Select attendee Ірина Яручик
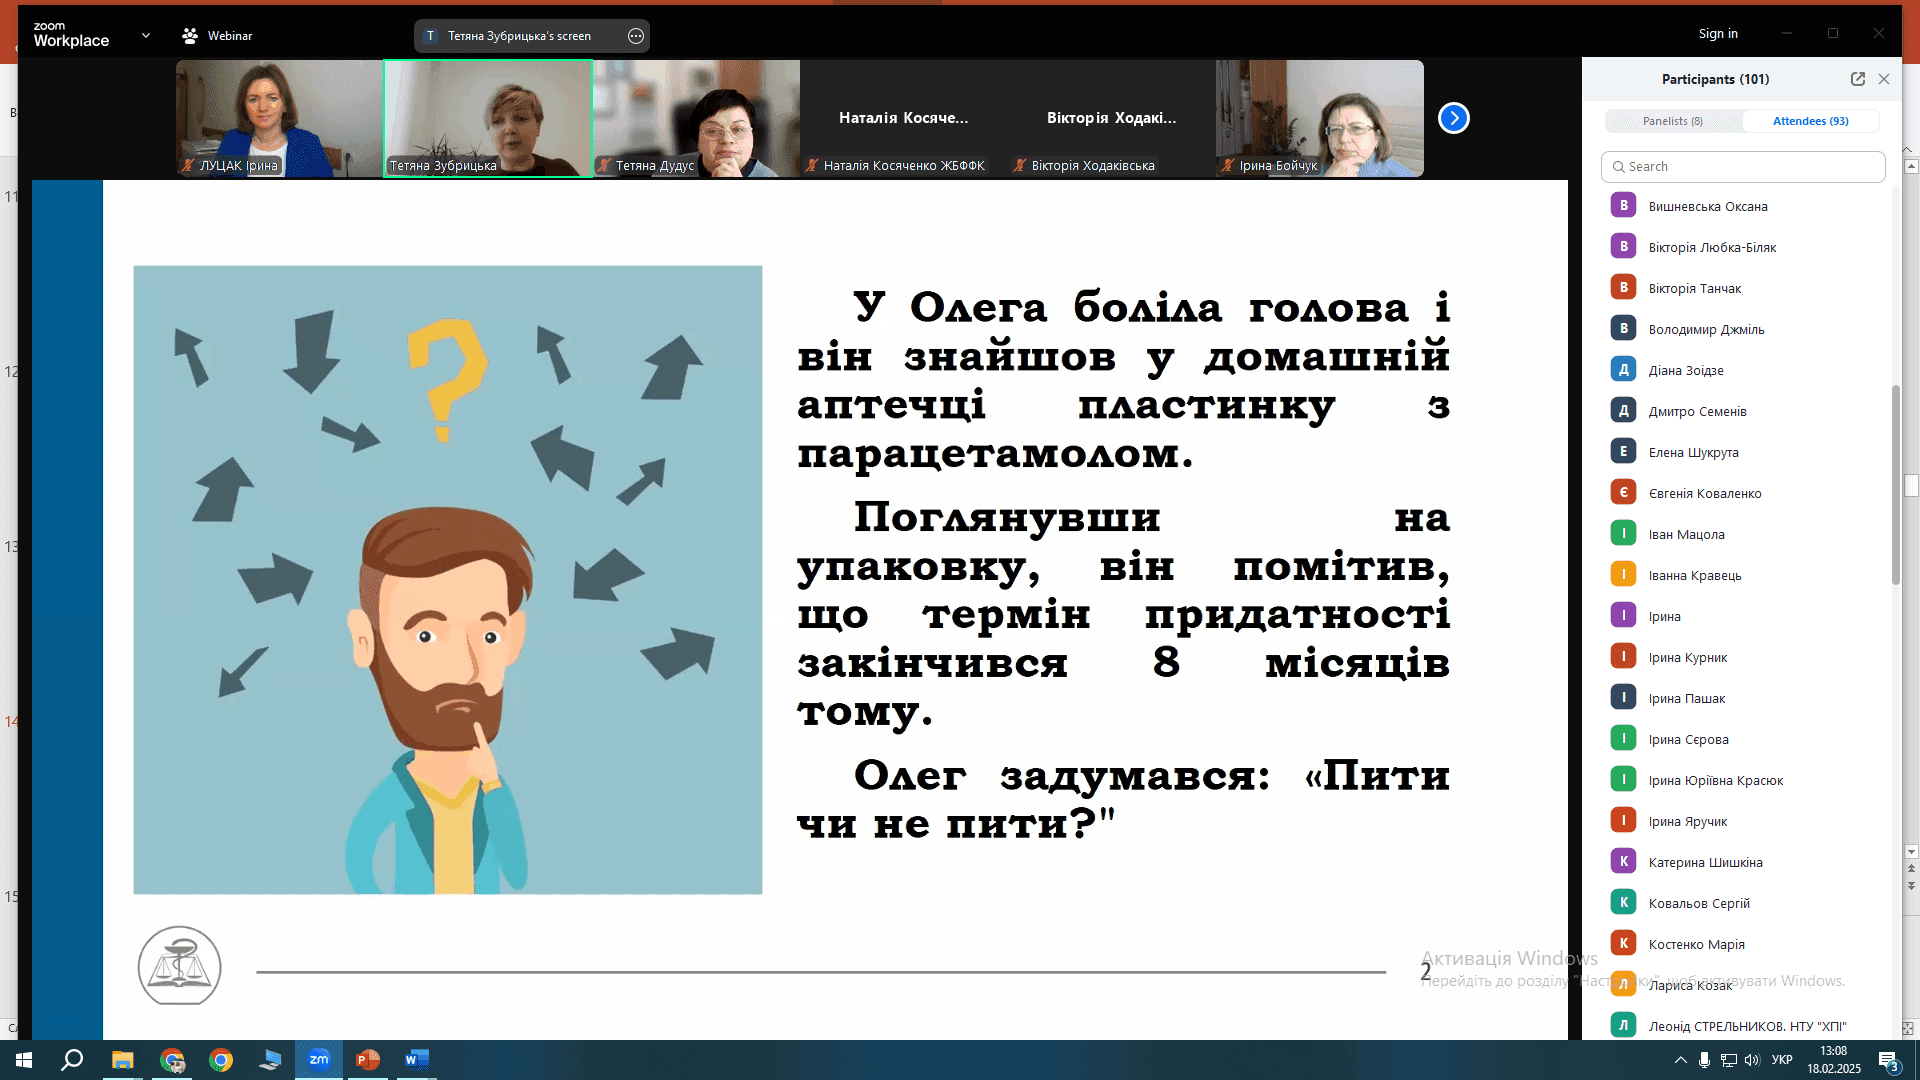 click(1745, 821)
